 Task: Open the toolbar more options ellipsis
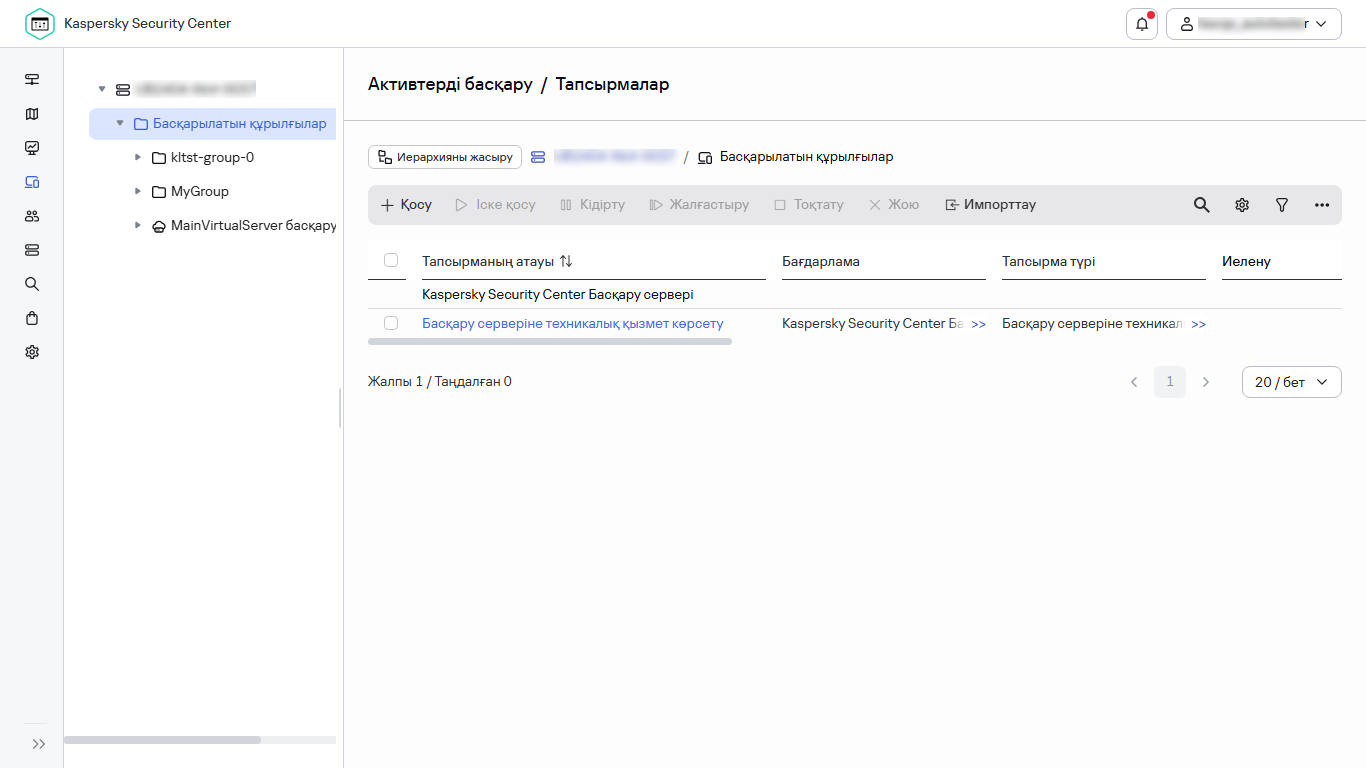[x=1322, y=204]
